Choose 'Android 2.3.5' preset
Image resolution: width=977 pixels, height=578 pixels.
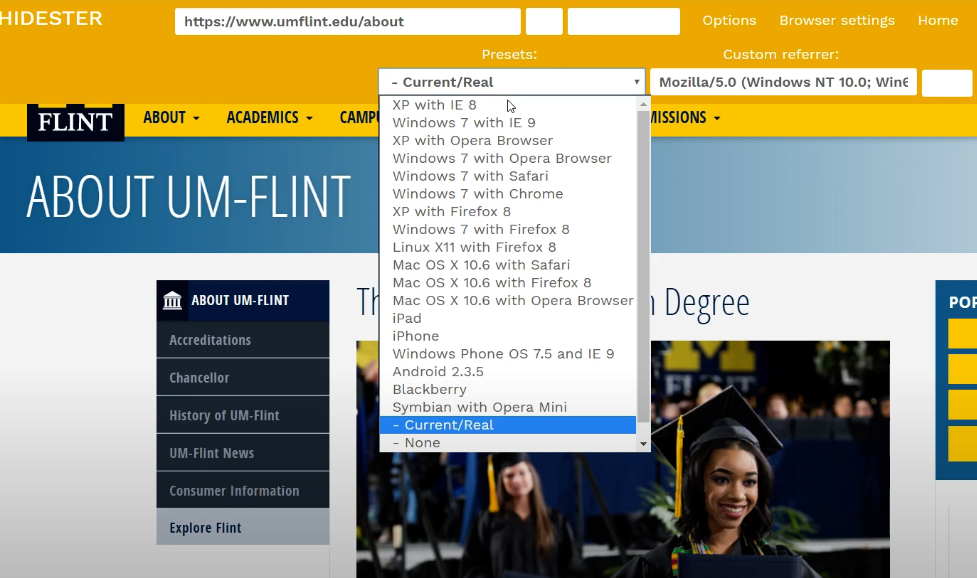tap(508, 371)
